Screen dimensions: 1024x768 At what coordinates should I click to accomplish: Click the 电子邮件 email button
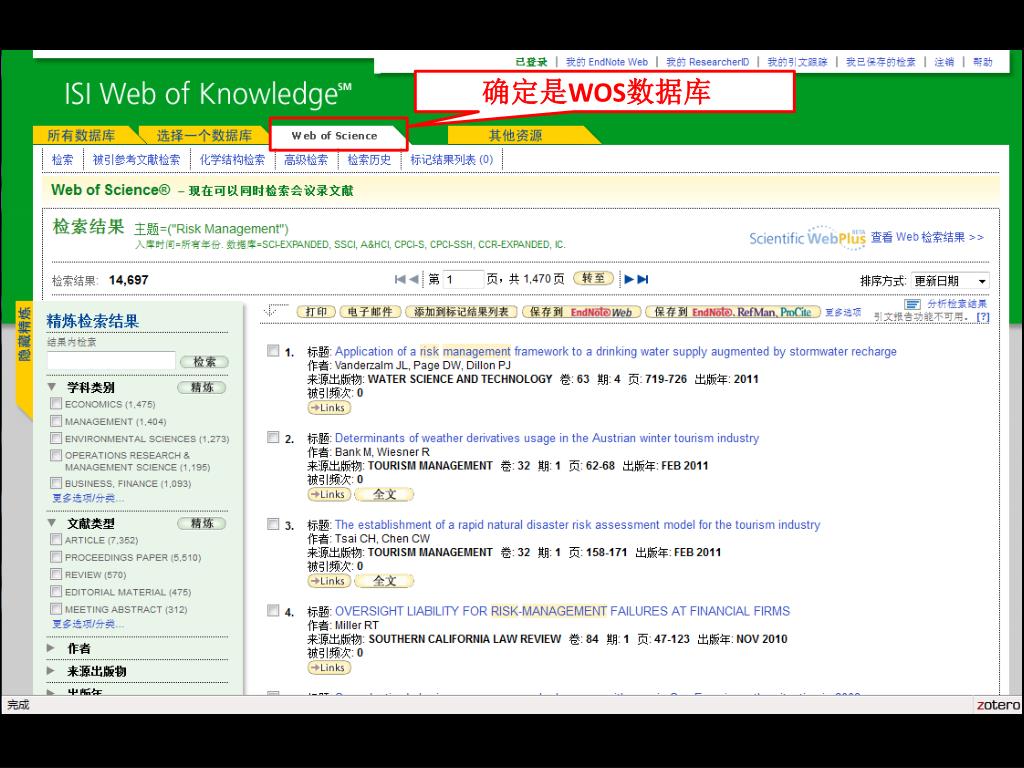coord(370,312)
